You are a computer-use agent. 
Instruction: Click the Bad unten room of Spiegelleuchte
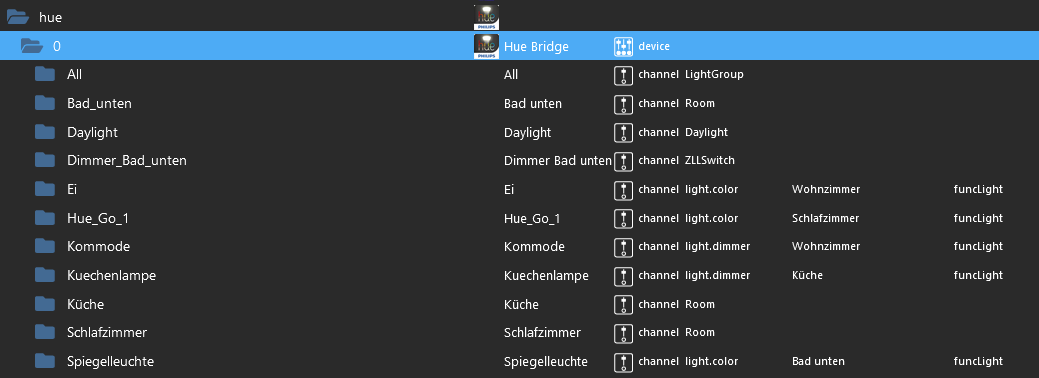[818, 361]
